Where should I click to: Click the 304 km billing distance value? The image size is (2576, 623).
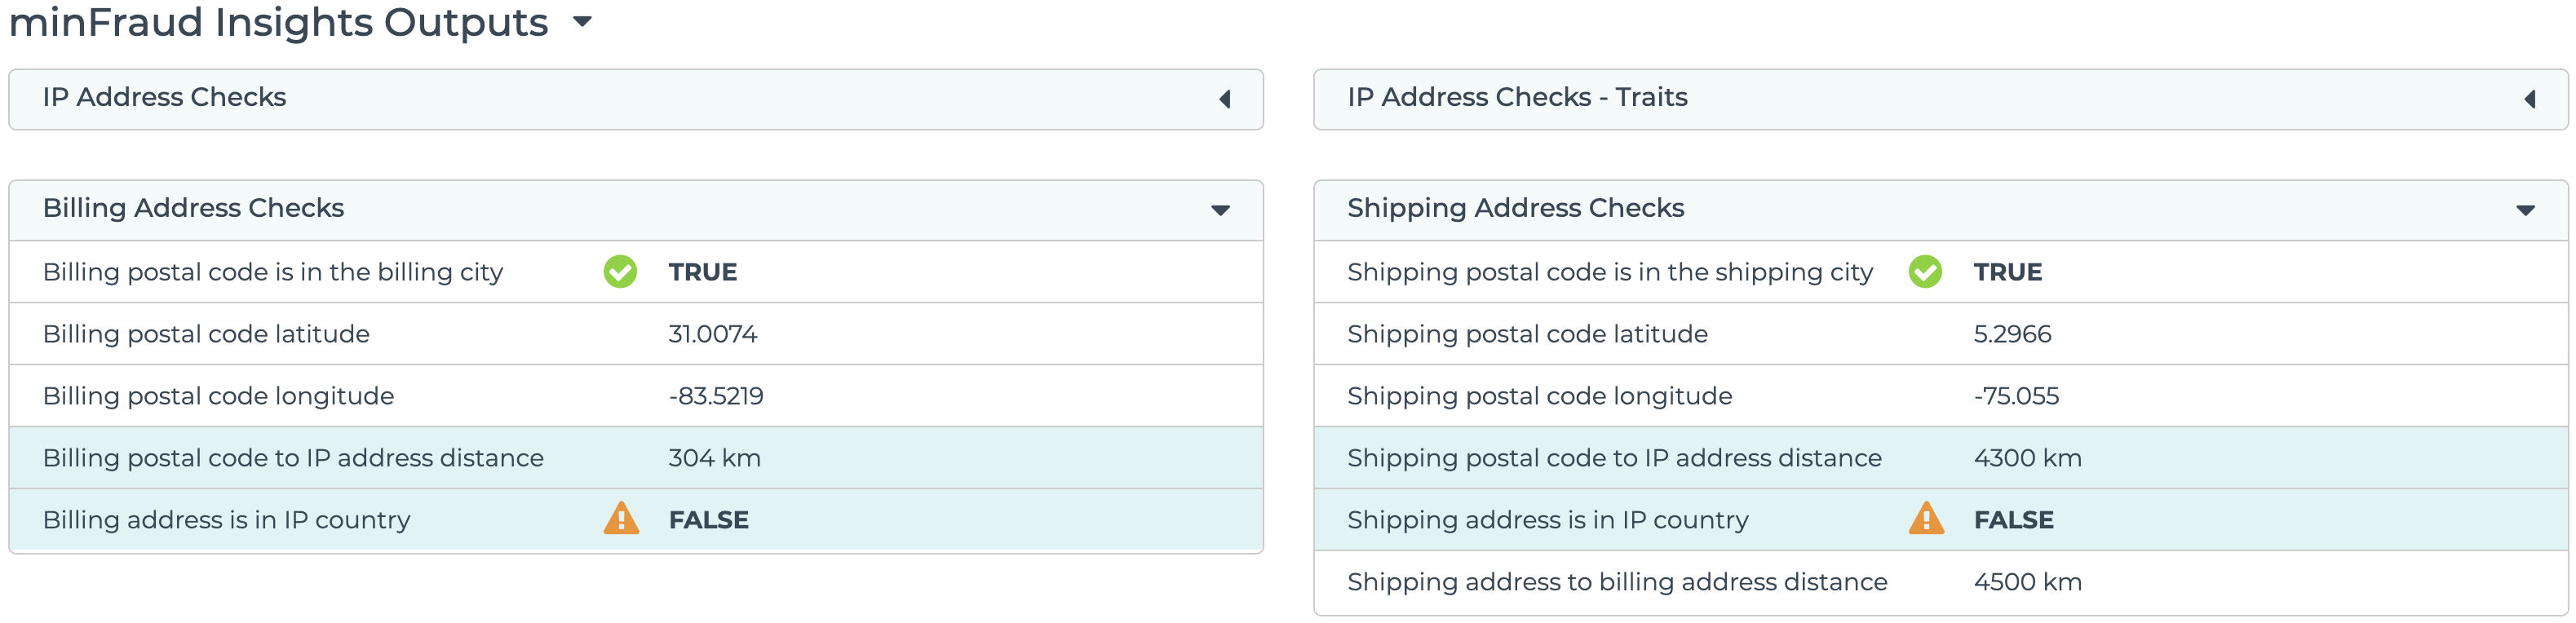click(x=714, y=458)
